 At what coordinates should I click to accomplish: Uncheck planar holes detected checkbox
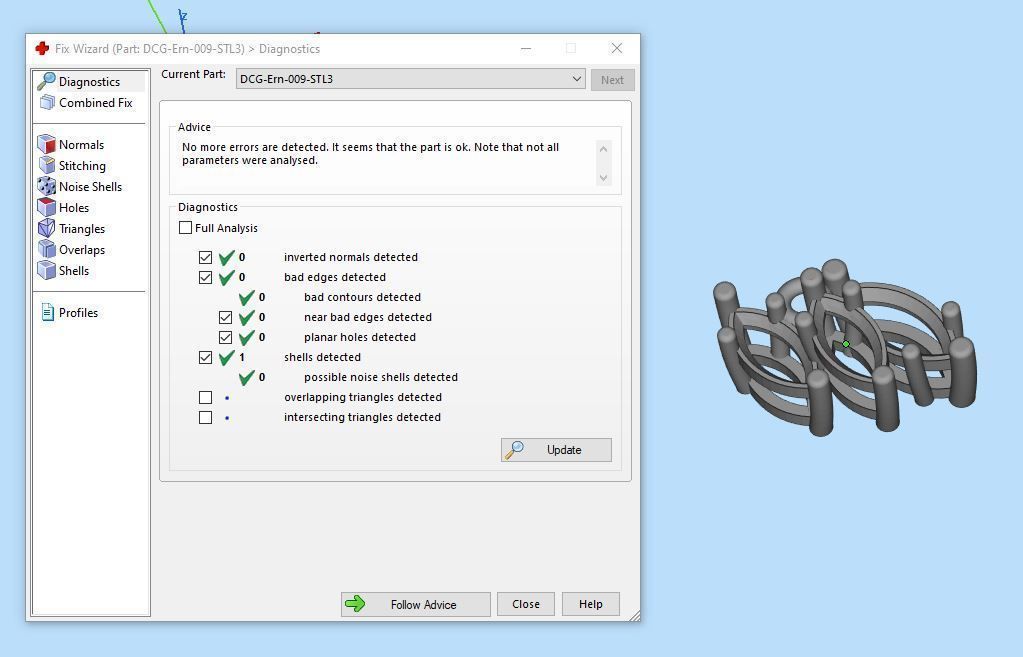tap(226, 337)
